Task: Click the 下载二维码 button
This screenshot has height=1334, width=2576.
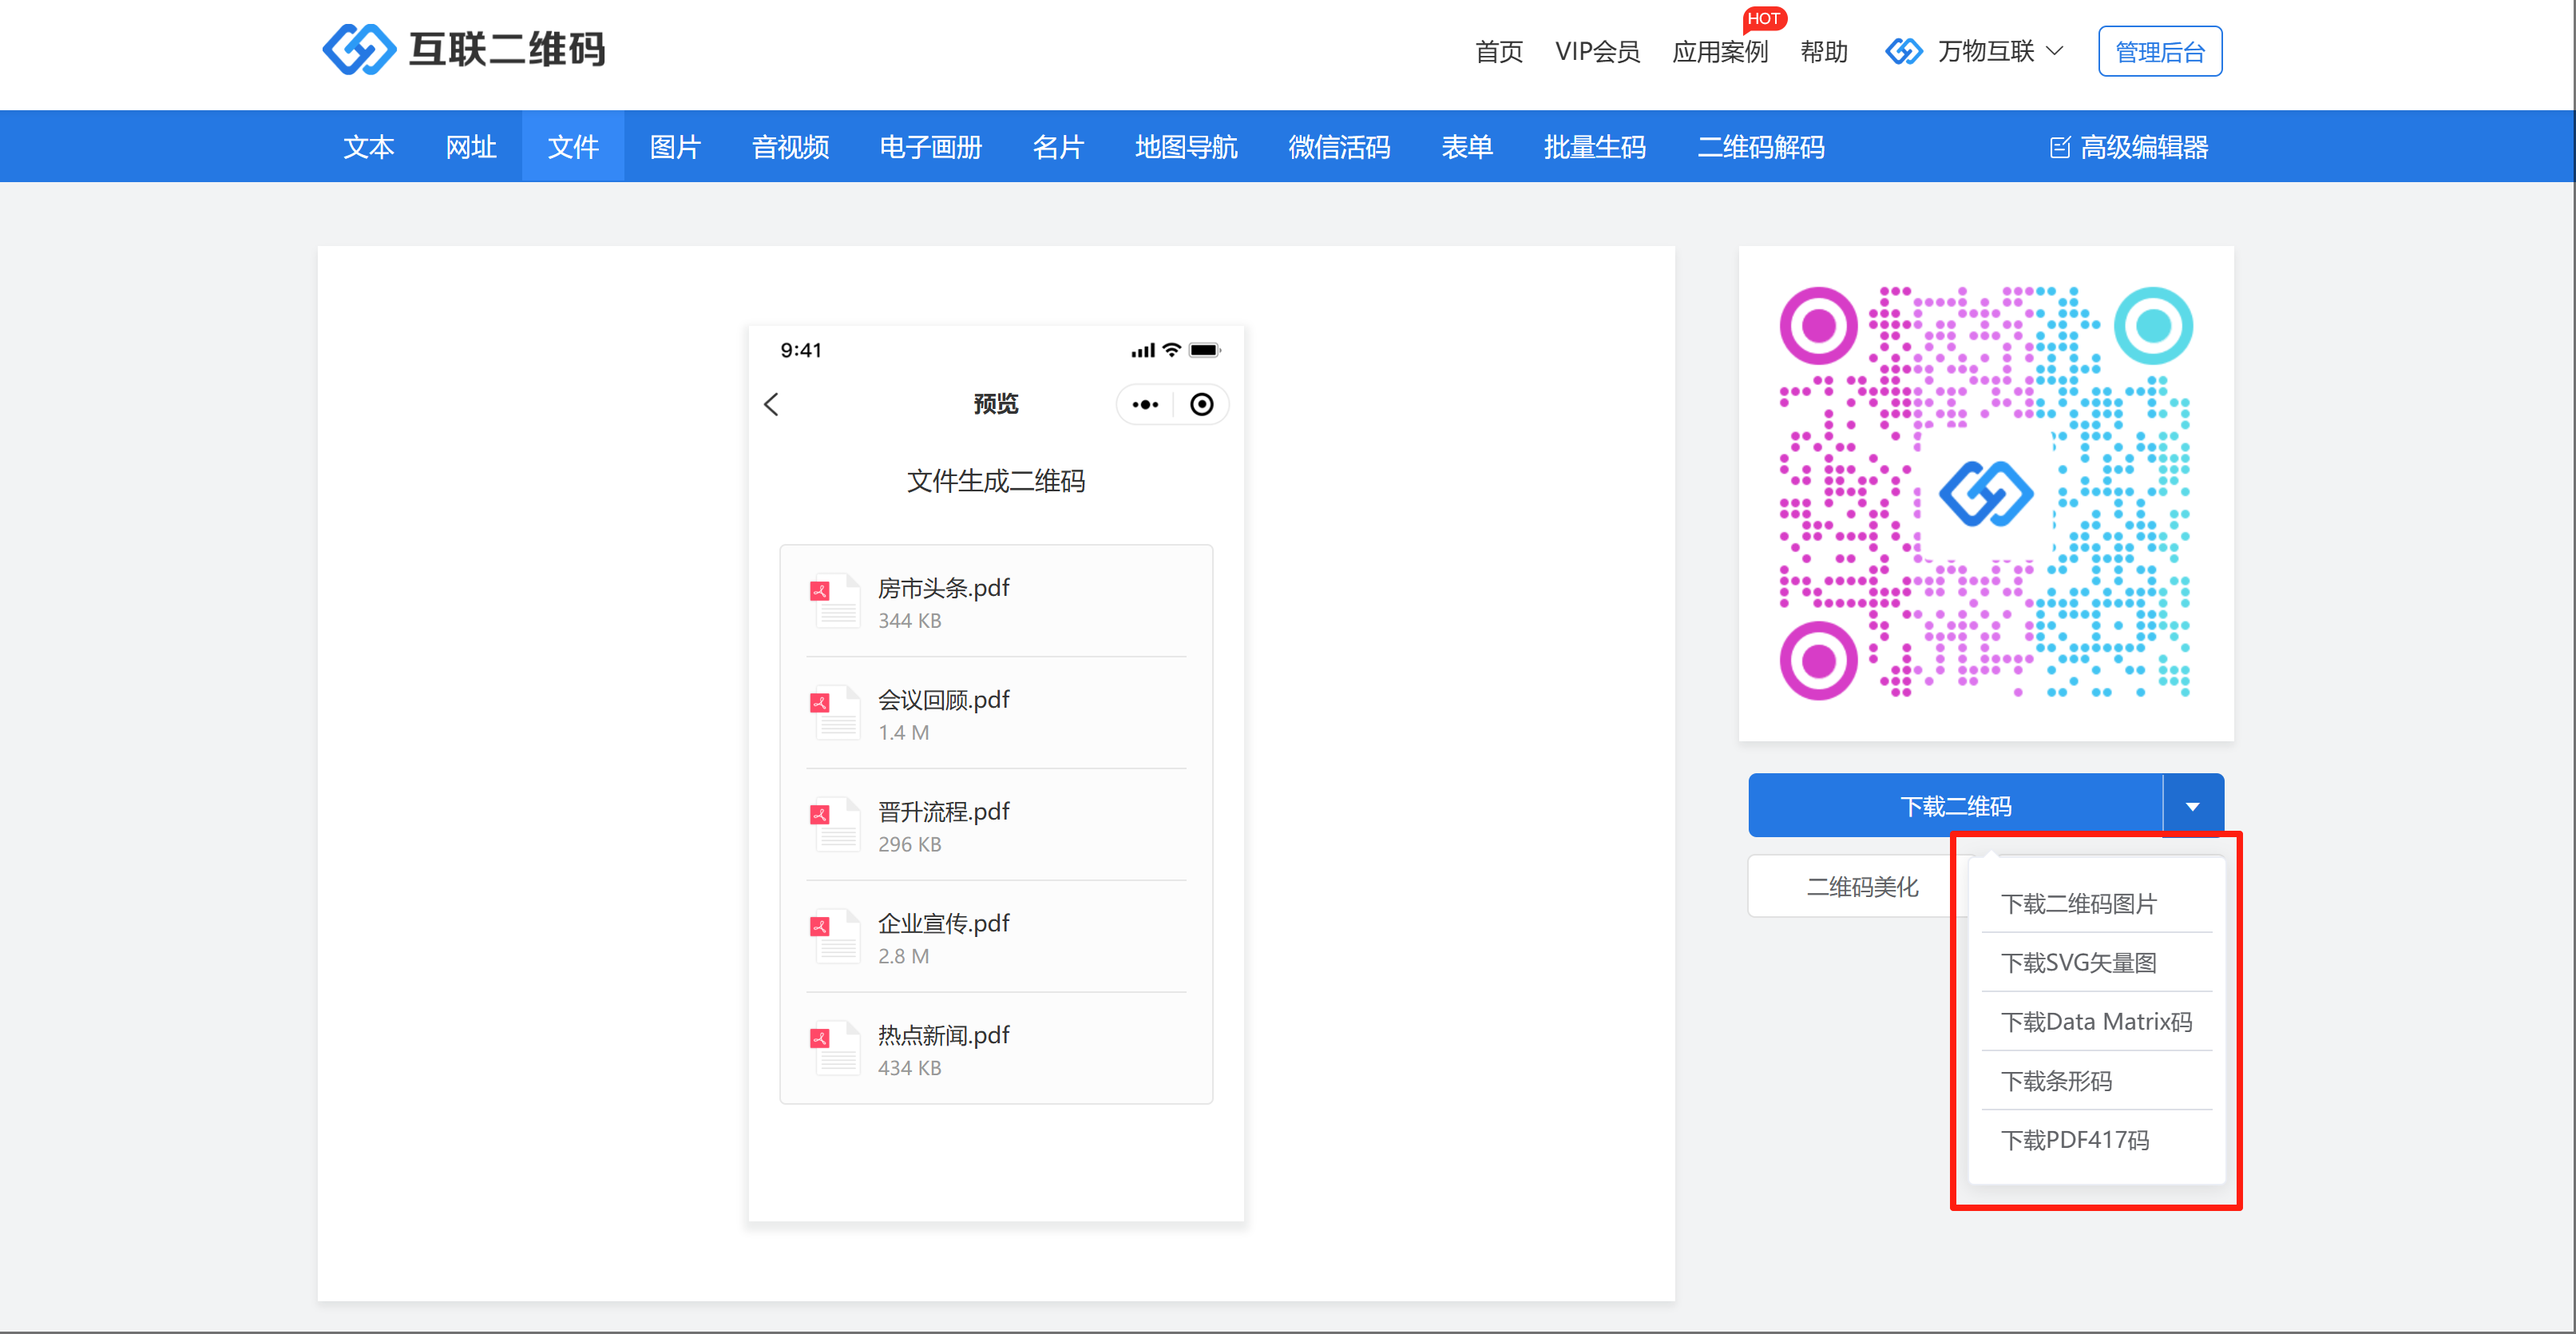Action: 1955,806
